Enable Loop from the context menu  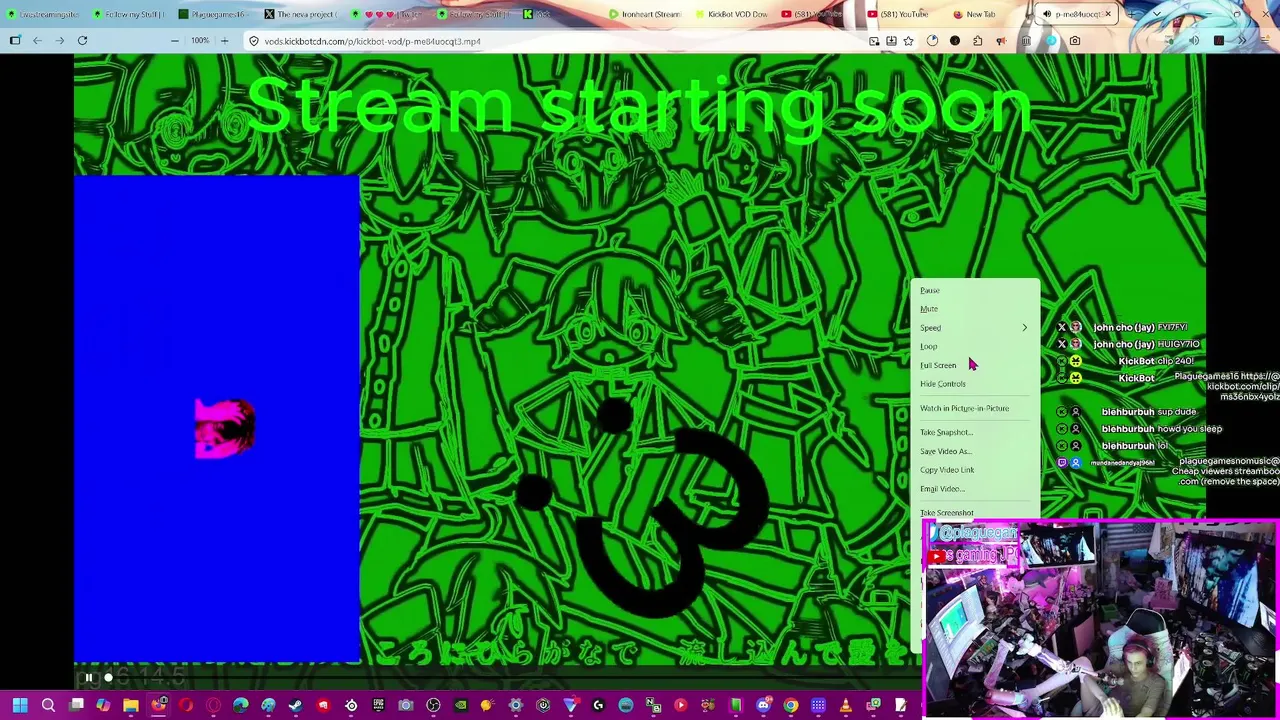(x=929, y=347)
